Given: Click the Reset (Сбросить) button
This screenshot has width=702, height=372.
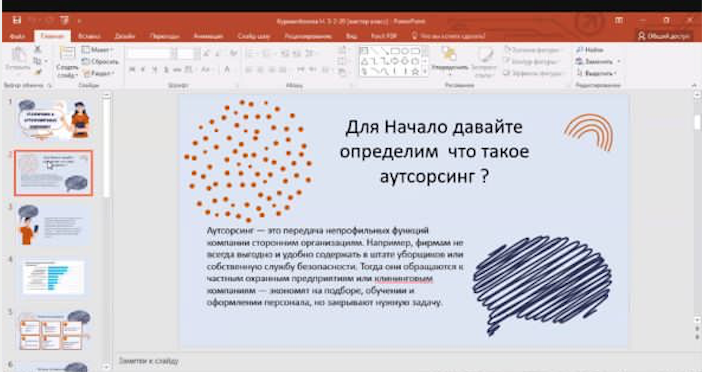Looking at the screenshot, I should (x=100, y=62).
